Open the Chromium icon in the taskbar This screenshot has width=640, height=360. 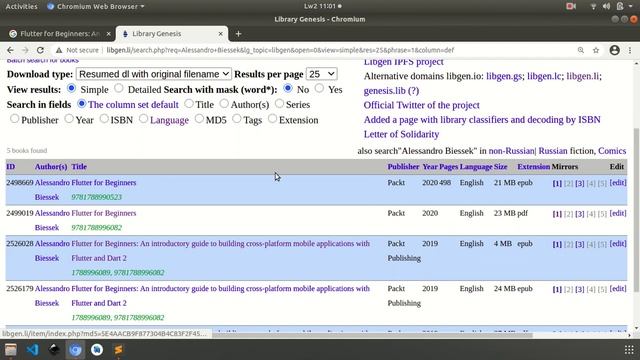(75, 350)
